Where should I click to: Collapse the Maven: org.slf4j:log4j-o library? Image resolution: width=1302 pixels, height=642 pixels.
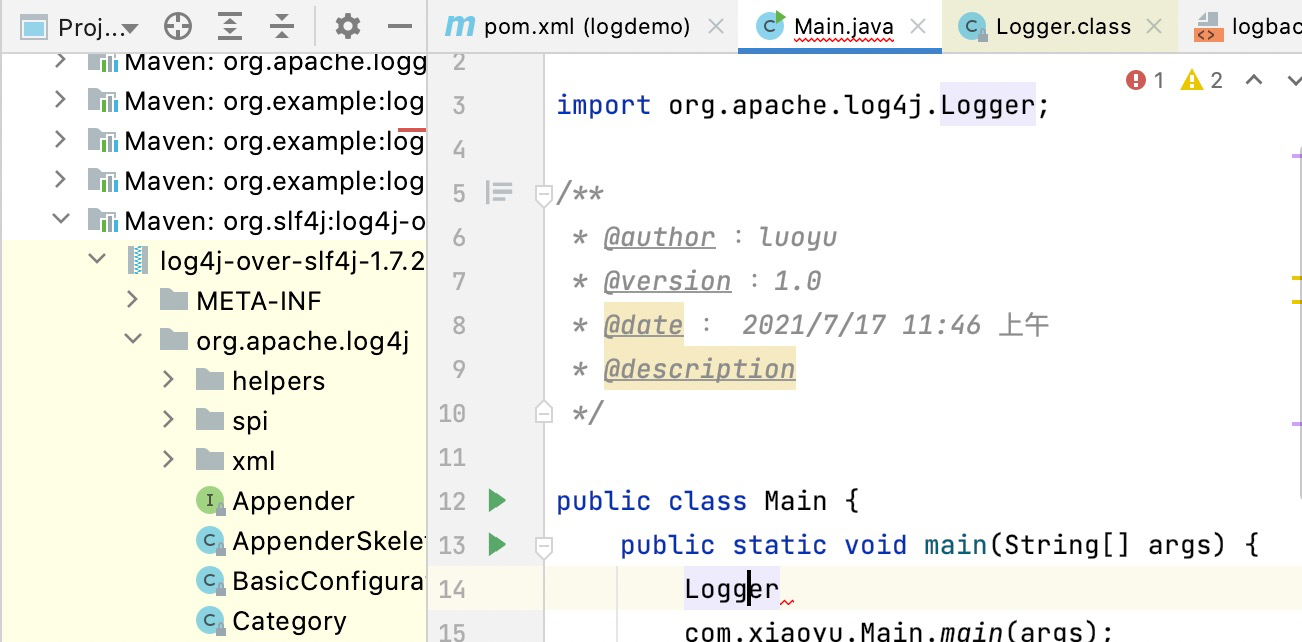click(61, 219)
